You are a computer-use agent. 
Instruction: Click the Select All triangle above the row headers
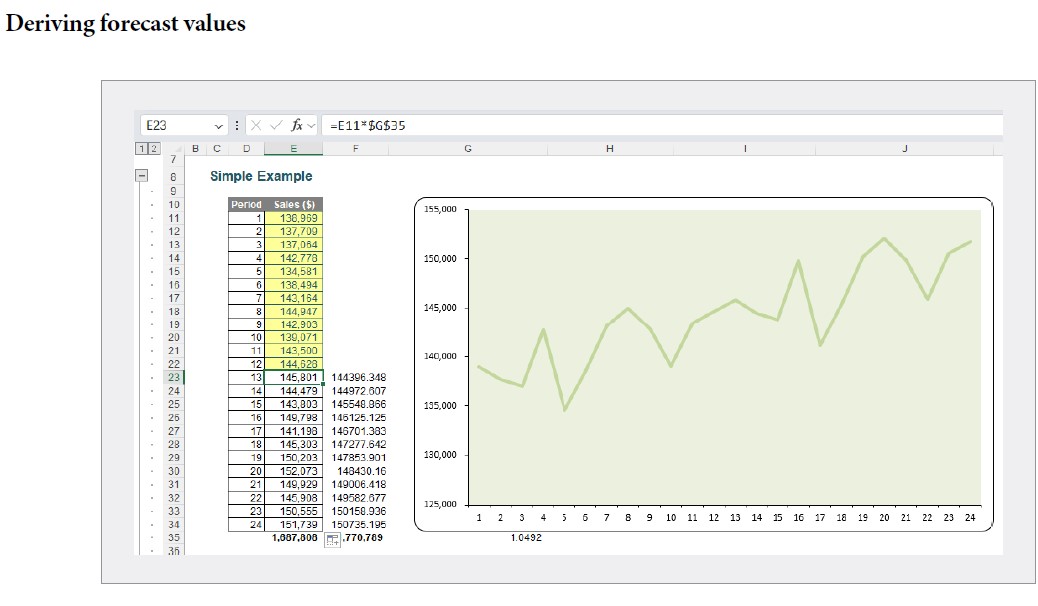click(179, 147)
